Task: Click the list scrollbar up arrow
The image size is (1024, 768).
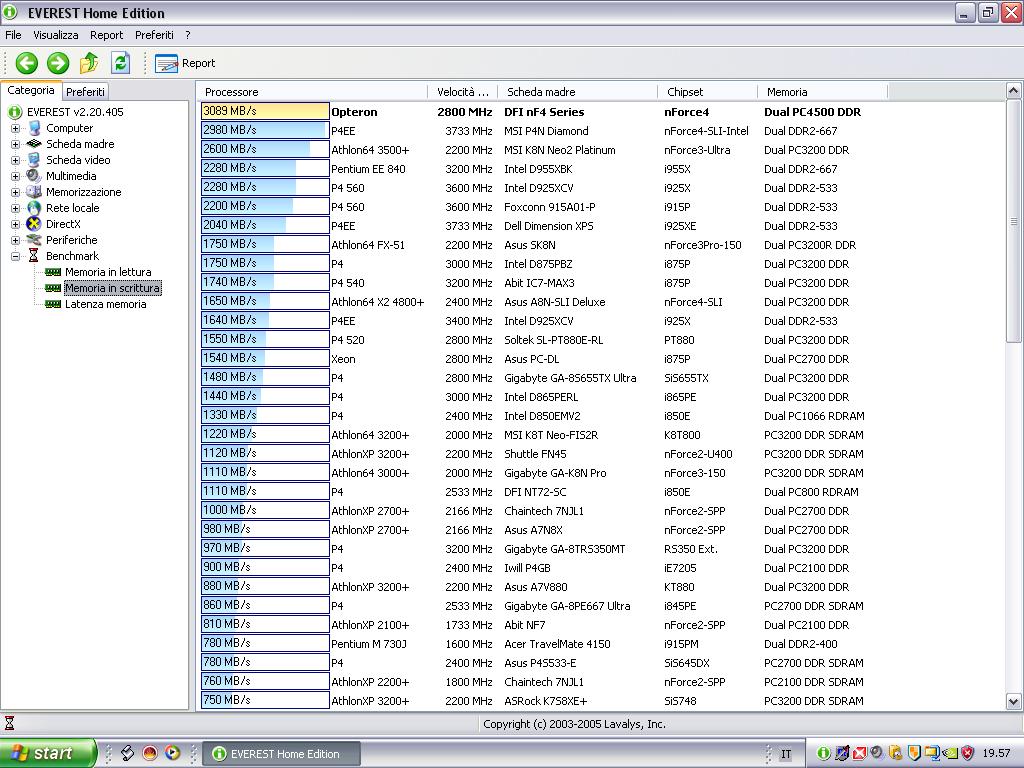Action: tap(1013, 90)
